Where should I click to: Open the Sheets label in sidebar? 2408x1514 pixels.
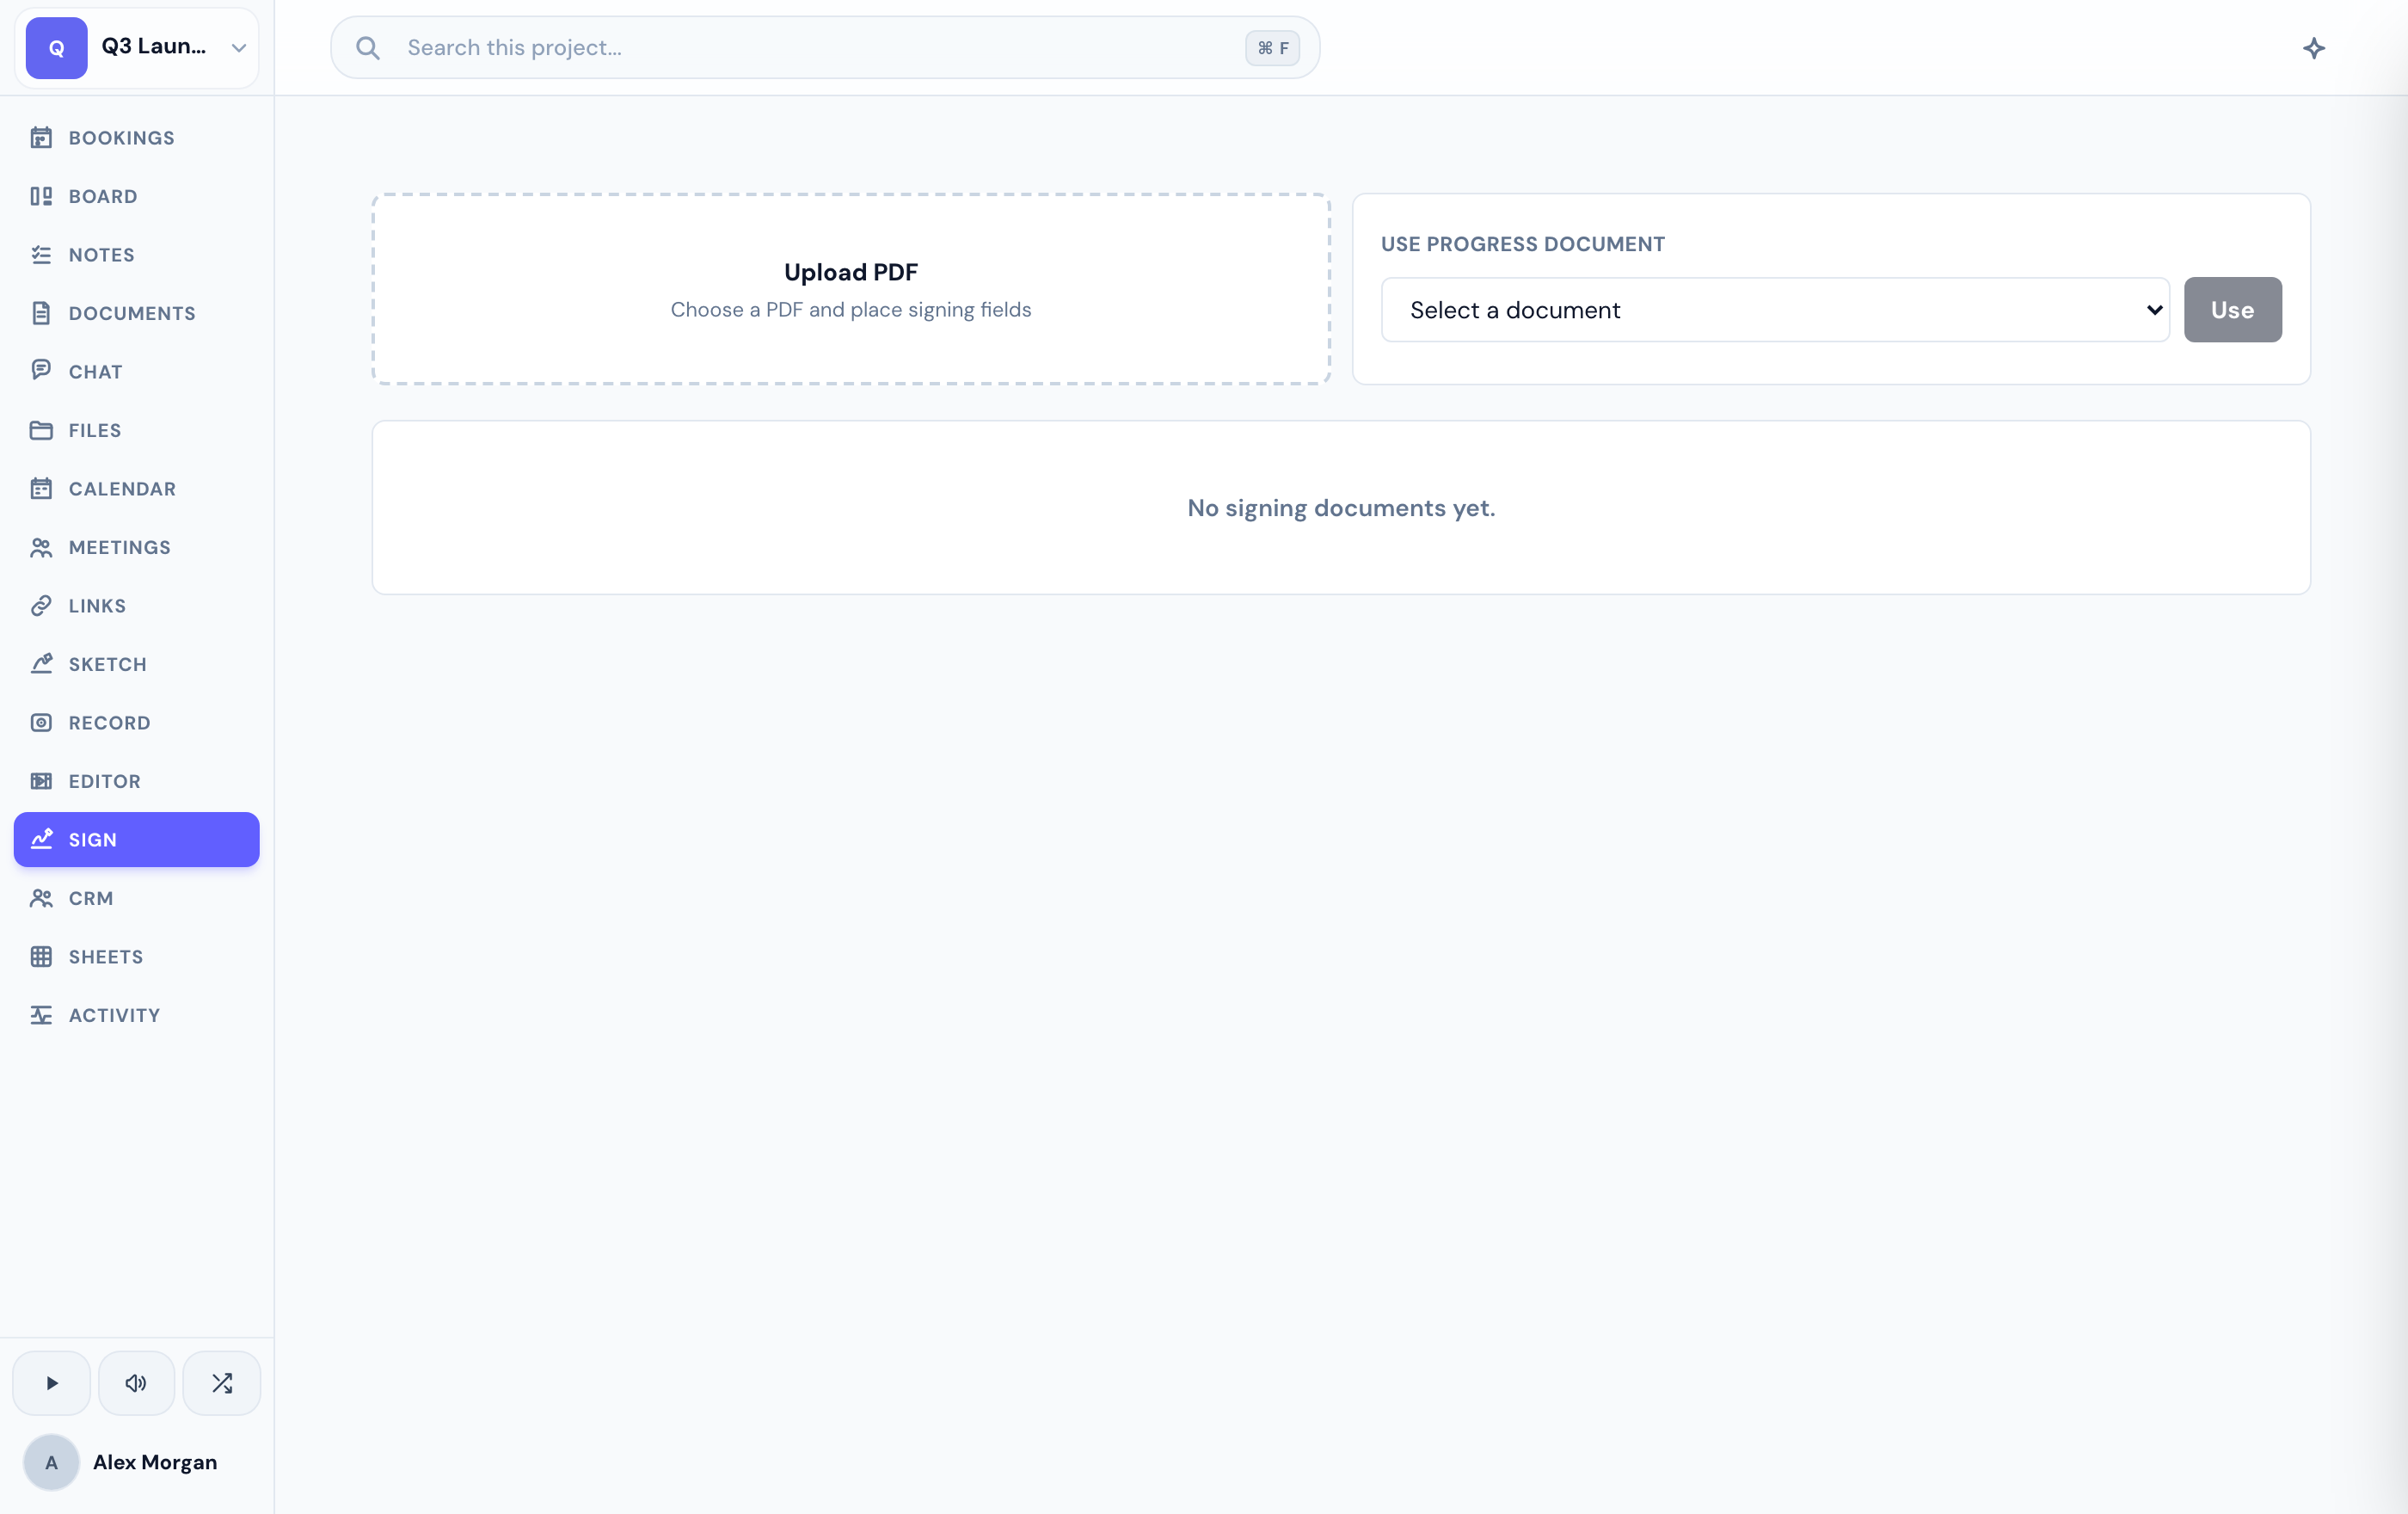tap(106, 957)
